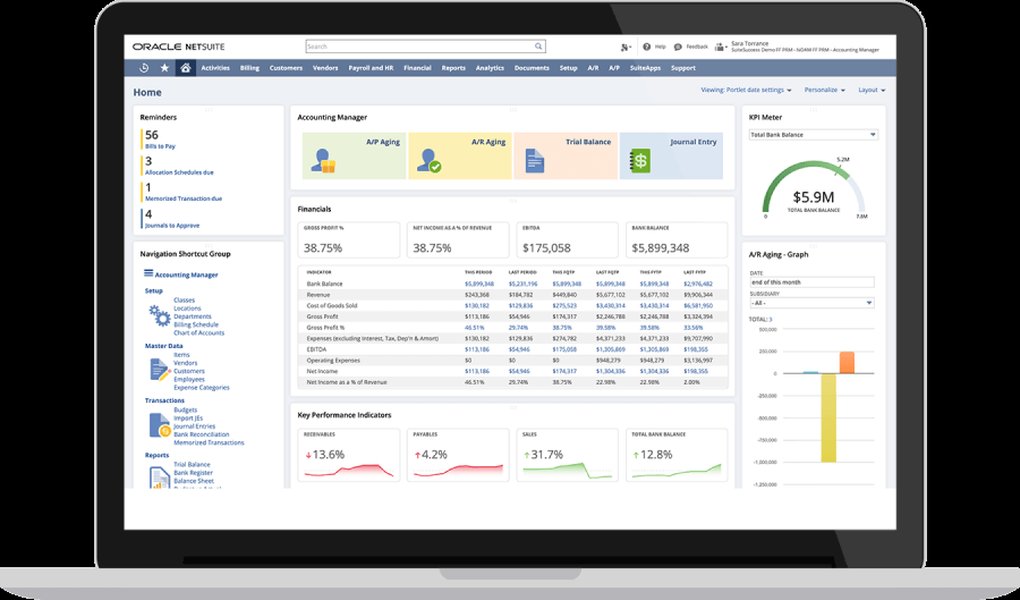Click the role switch icon beside Sara Torrance
Screen dimensions: 1020x600
point(720,47)
